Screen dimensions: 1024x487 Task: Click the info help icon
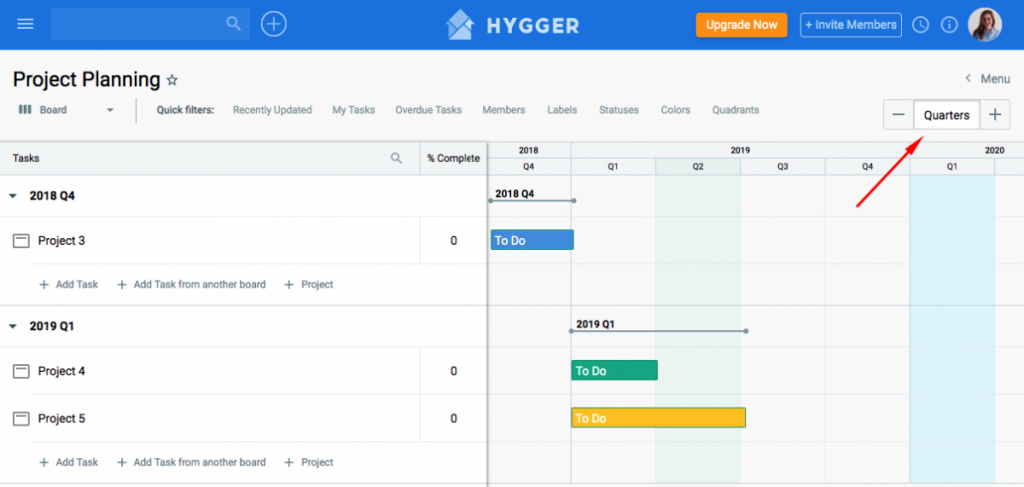point(949,25)
